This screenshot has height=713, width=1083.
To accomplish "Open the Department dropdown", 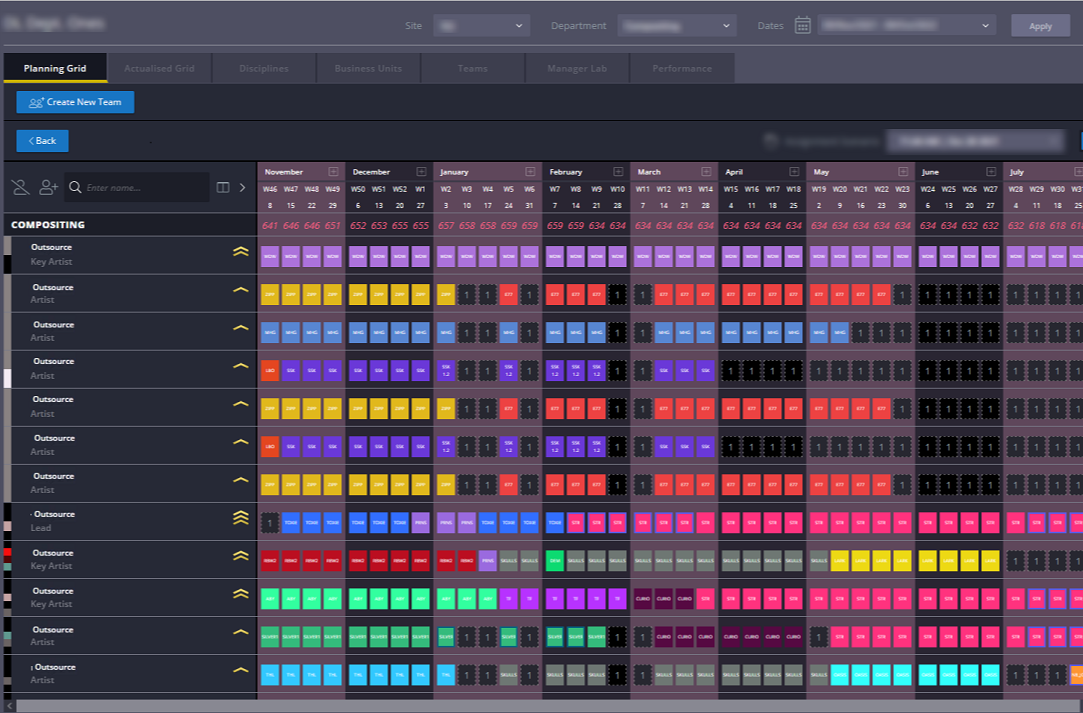I will click(677, 26).
